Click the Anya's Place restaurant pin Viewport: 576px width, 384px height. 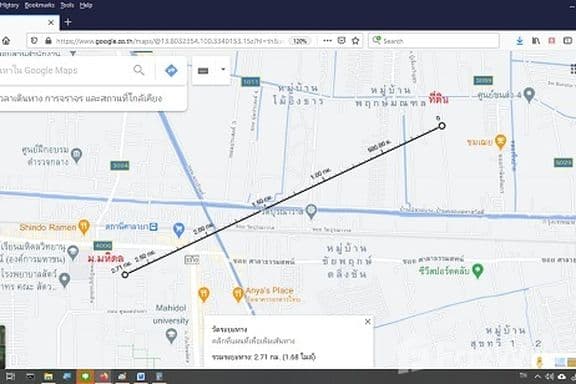[x=238, y=294]
